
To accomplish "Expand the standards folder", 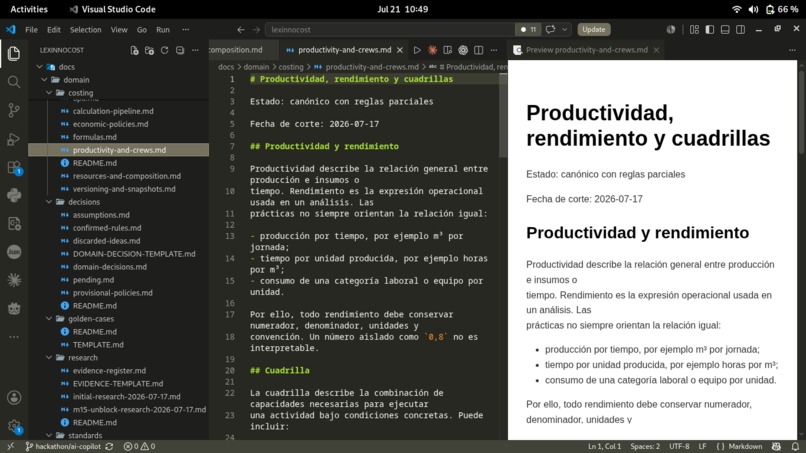I will pos(49,435).
